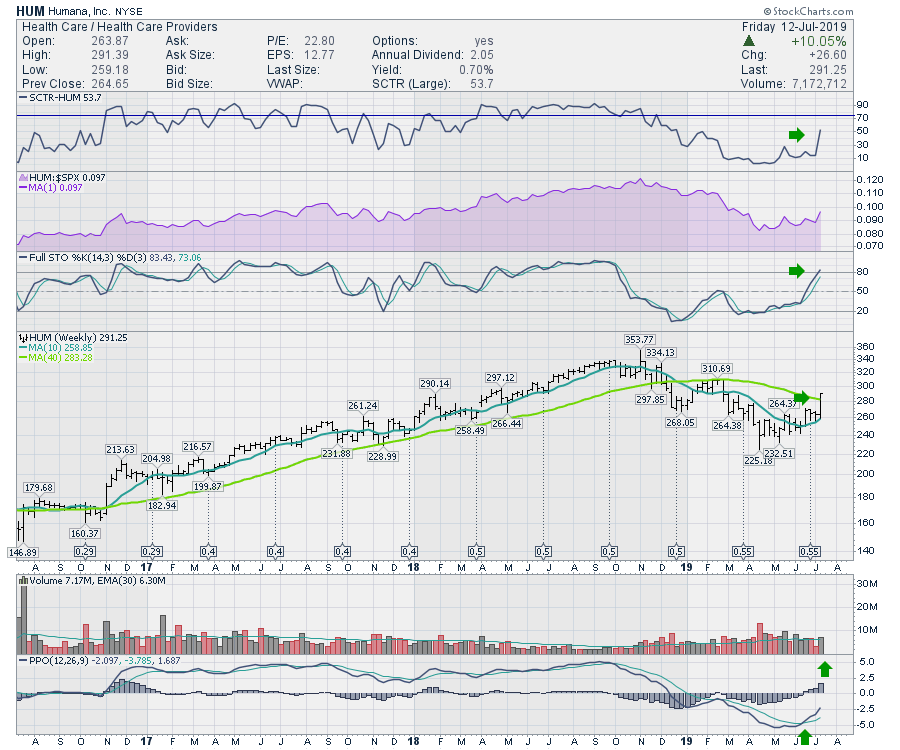
Task: Click the Yield value 0.70%
Action: (x=476, y=70)
